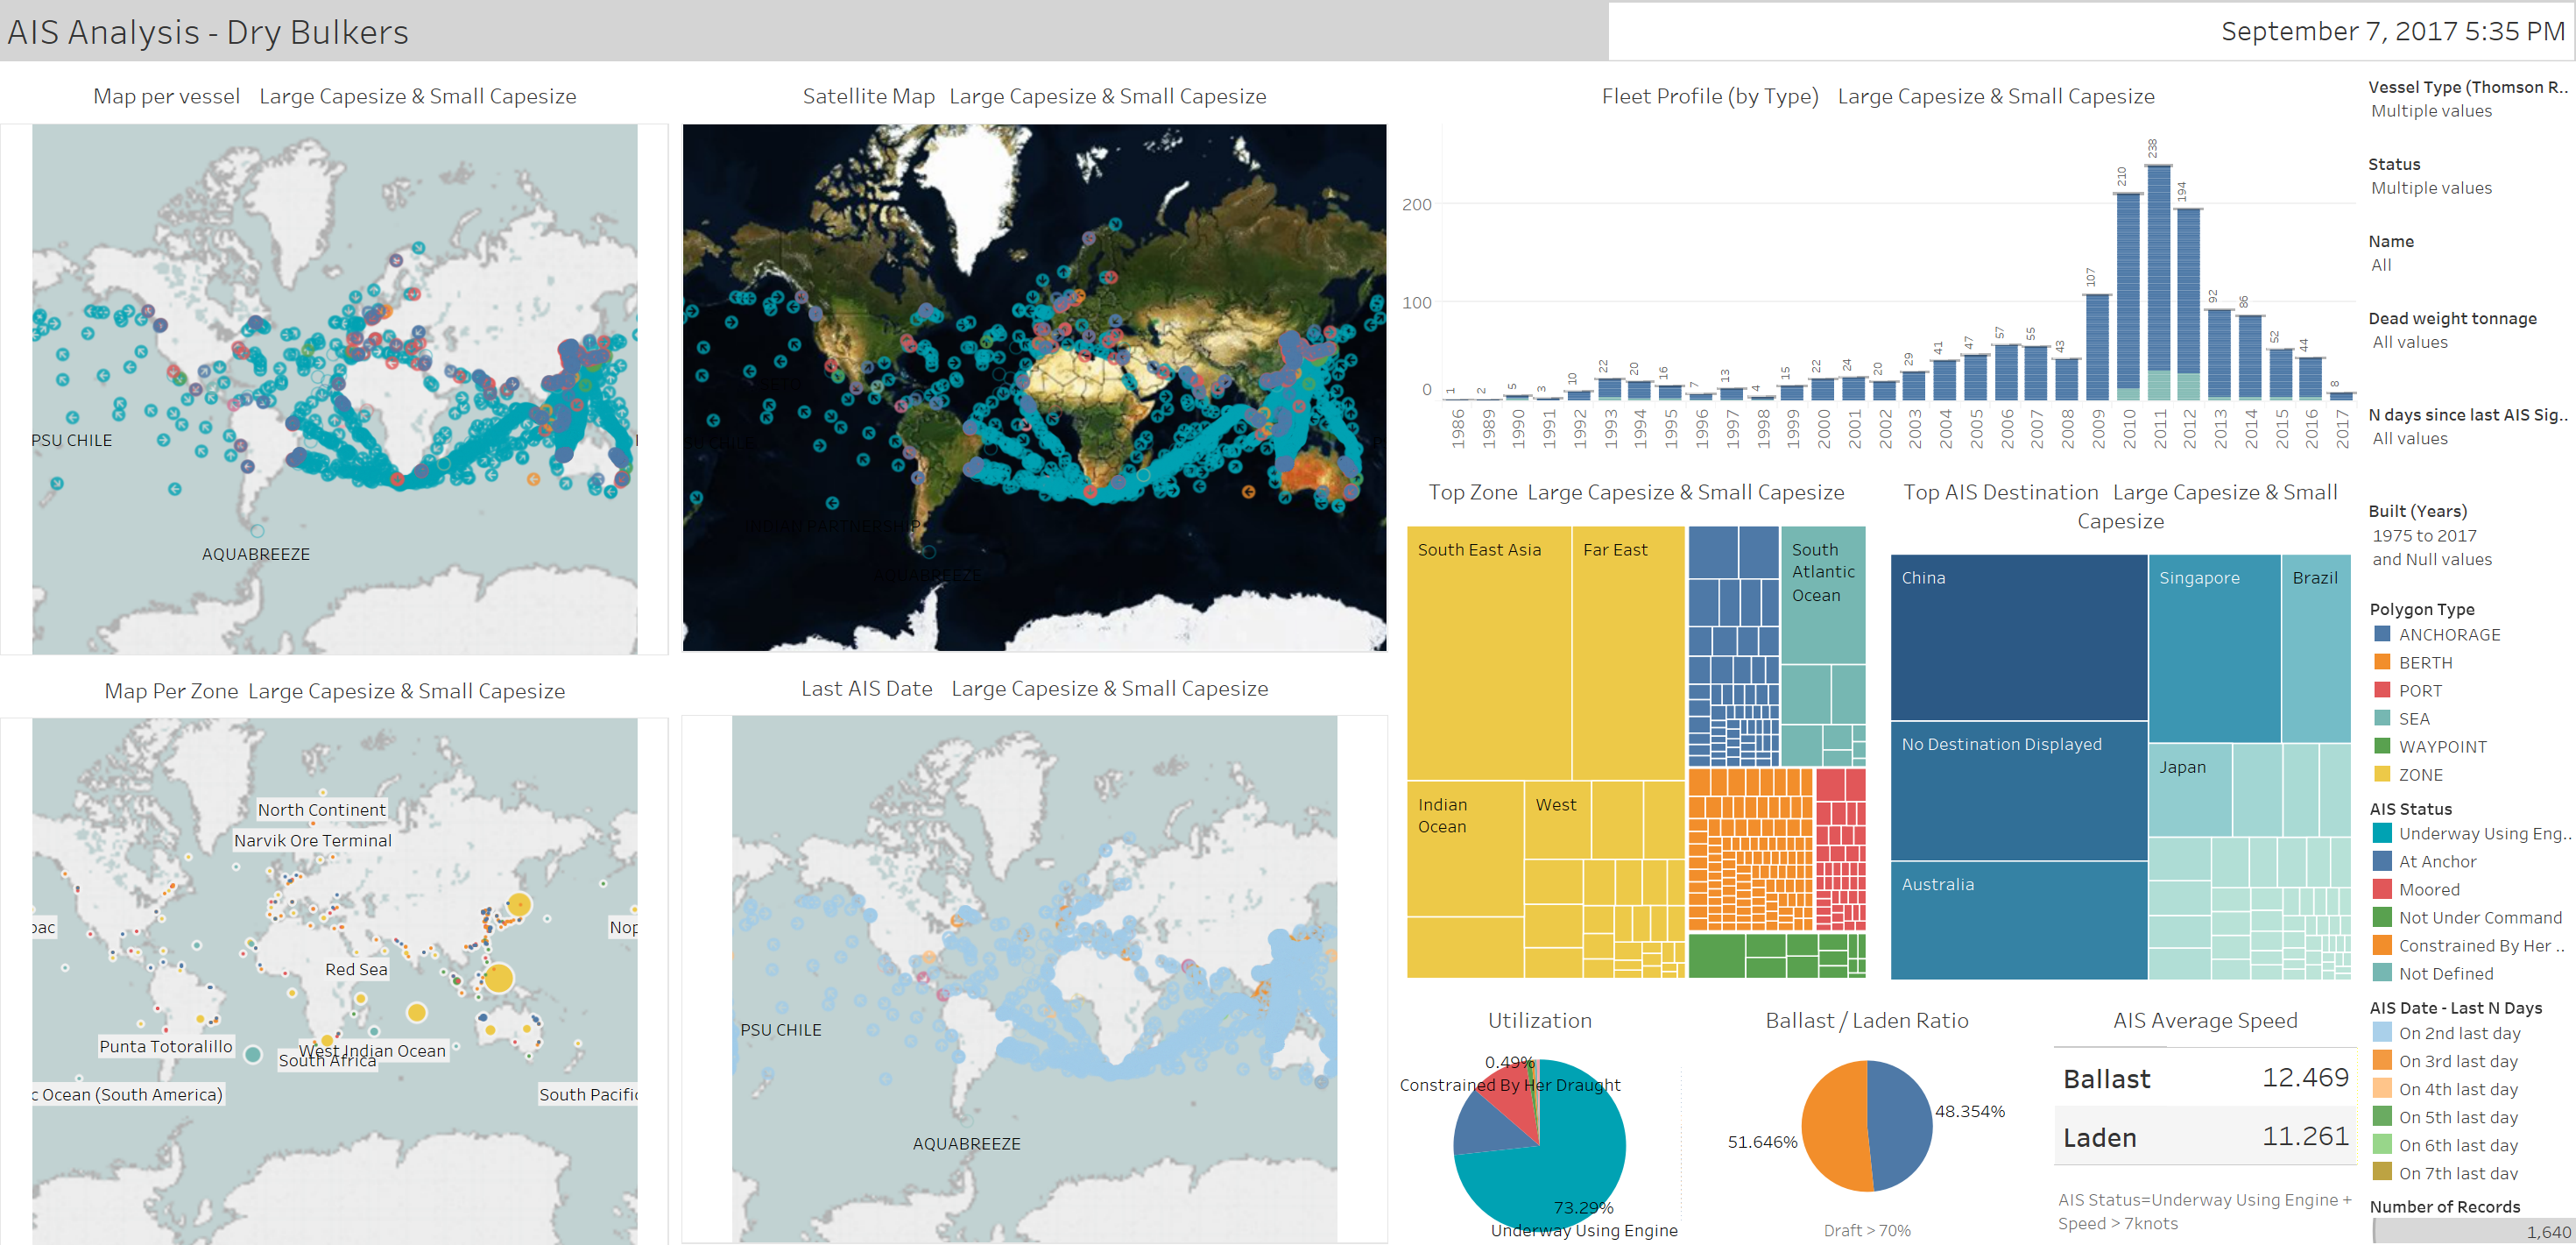Select Japan in Top AIS Destination treemap
2576x1245 pixels.
pyautogui.click(x=2190, y=790)
